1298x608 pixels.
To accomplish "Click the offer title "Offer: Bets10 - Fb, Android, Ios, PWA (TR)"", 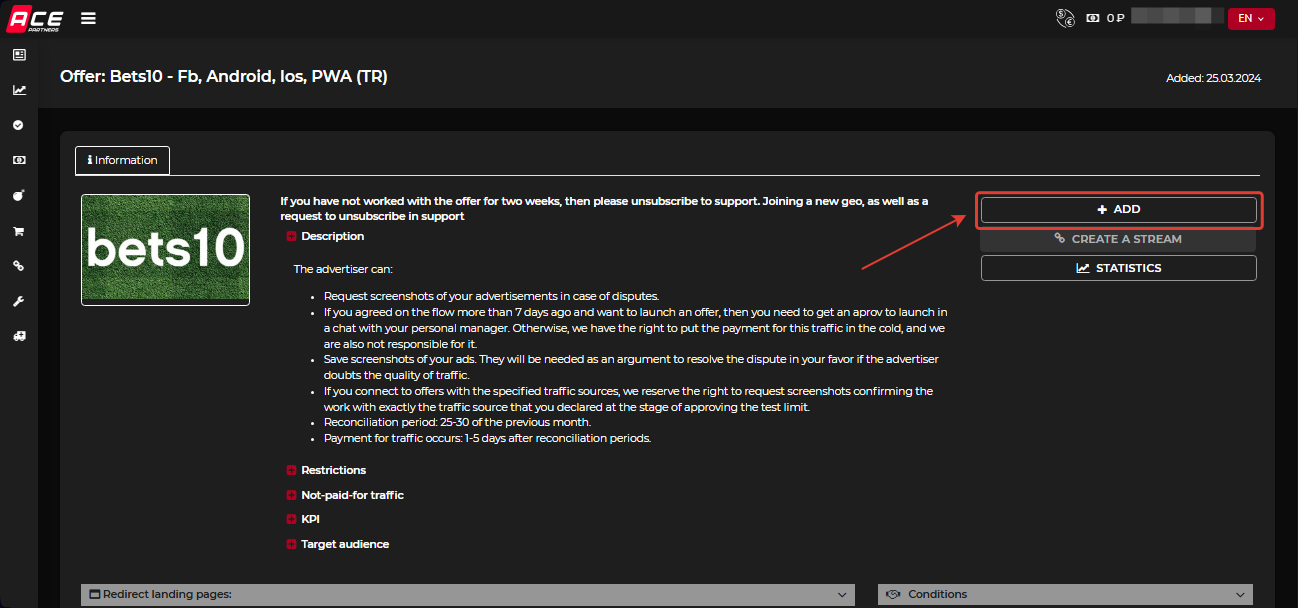I will point(224,76).
